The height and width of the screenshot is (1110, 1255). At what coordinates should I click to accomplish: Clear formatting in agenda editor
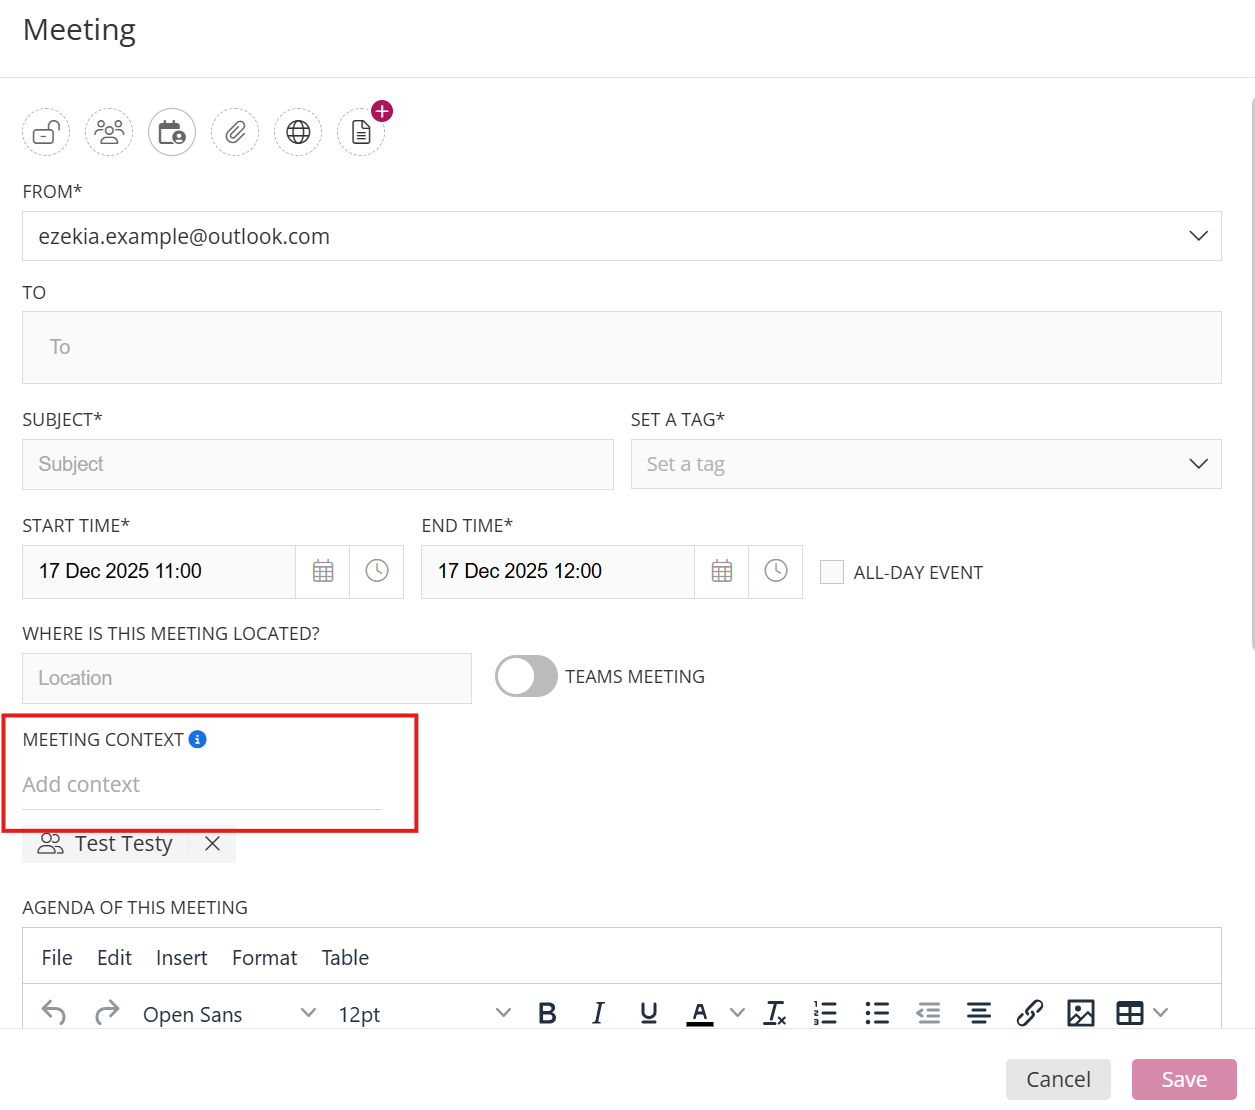tap(775, 1013)
